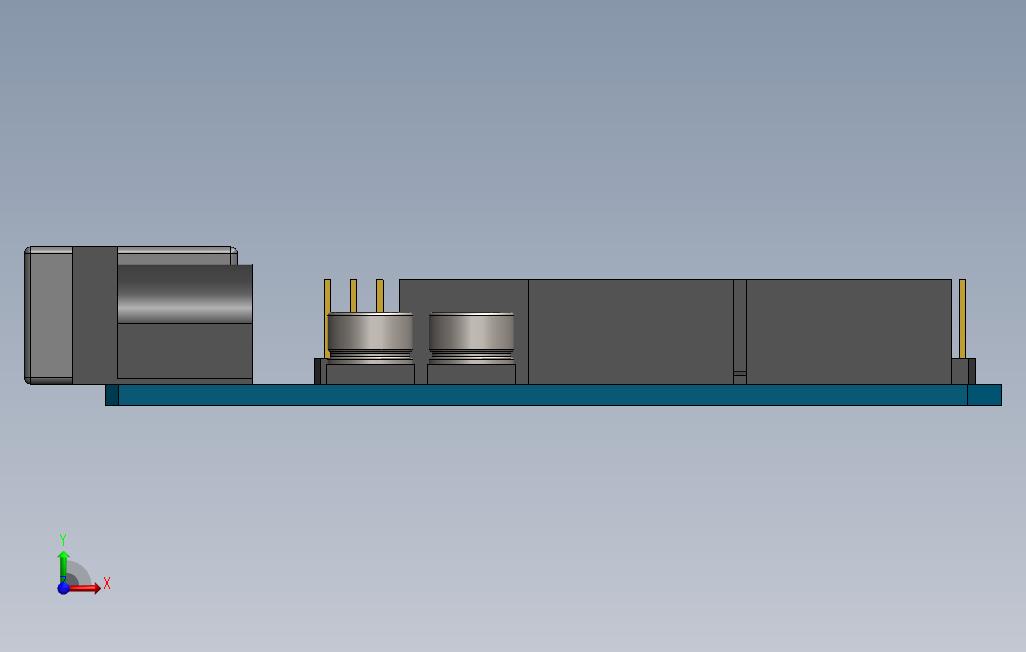The height and width of the screenshot is (652, 1026).
Task: Select the right dark header block
Action: pyautogui.click(x=849, y=332)
